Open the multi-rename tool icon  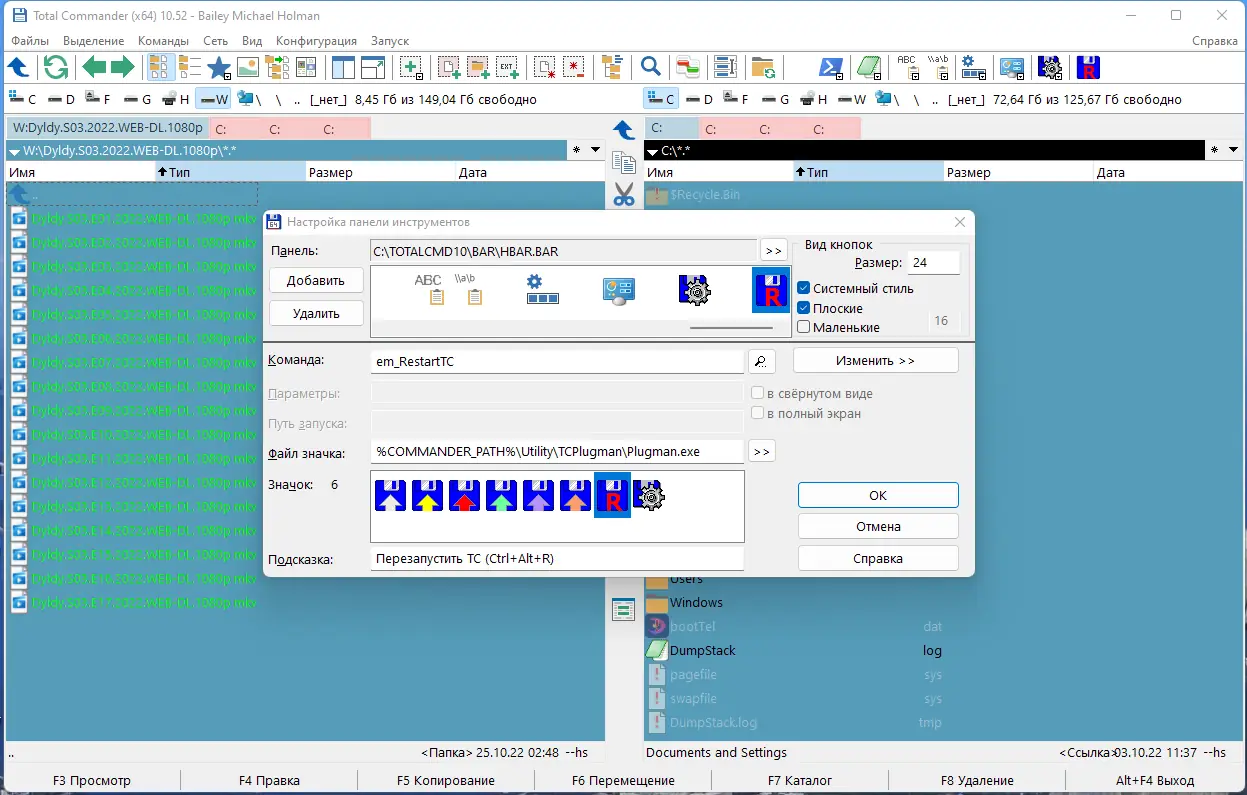coord(725,67)
